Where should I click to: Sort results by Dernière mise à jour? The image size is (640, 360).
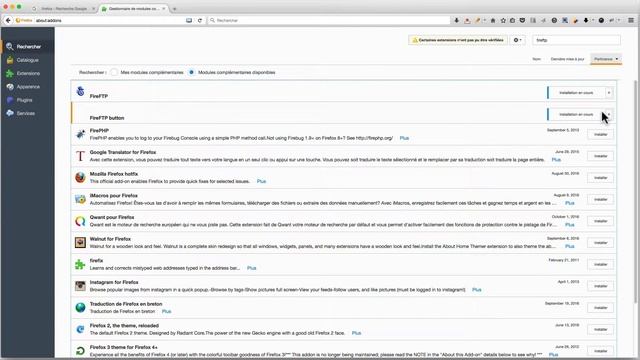(x=567, y=59)
